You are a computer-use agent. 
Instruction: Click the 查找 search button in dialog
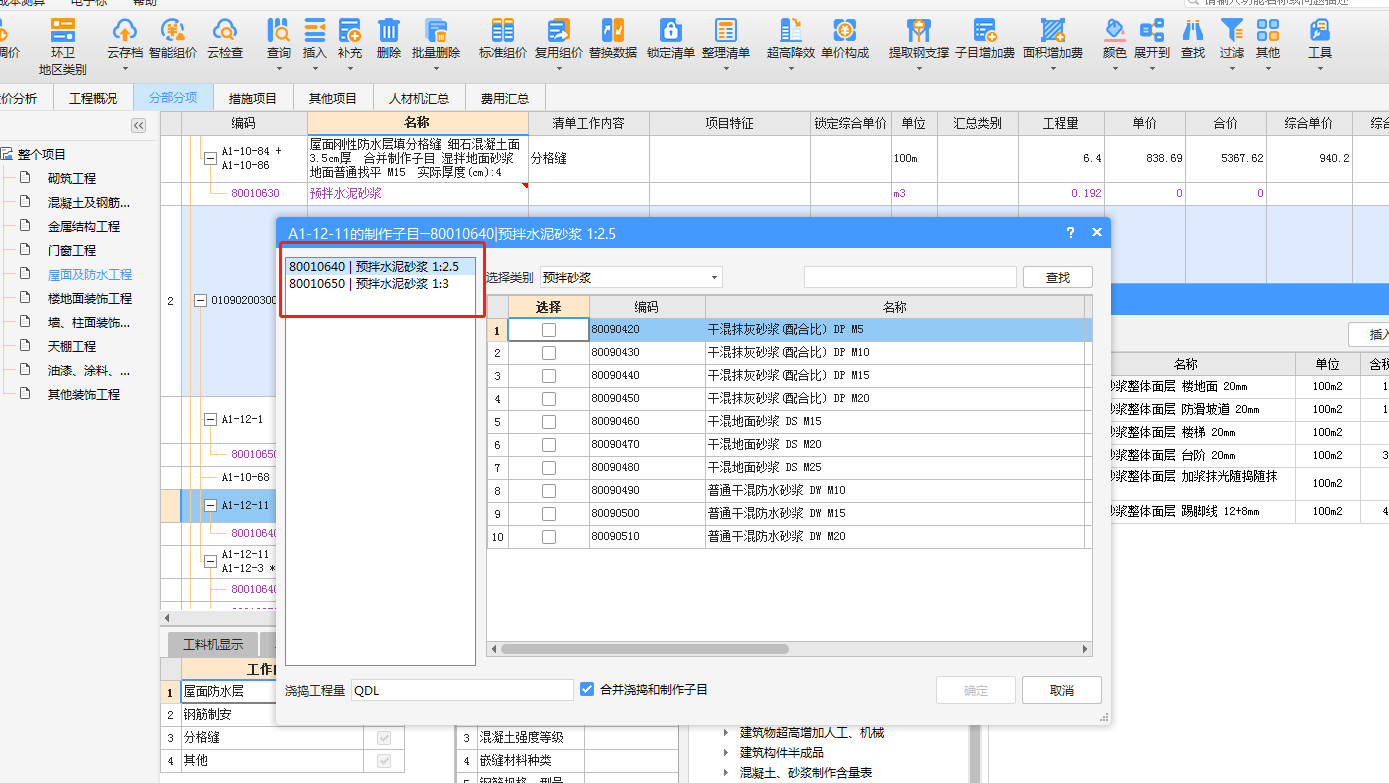pos(1058,277)
